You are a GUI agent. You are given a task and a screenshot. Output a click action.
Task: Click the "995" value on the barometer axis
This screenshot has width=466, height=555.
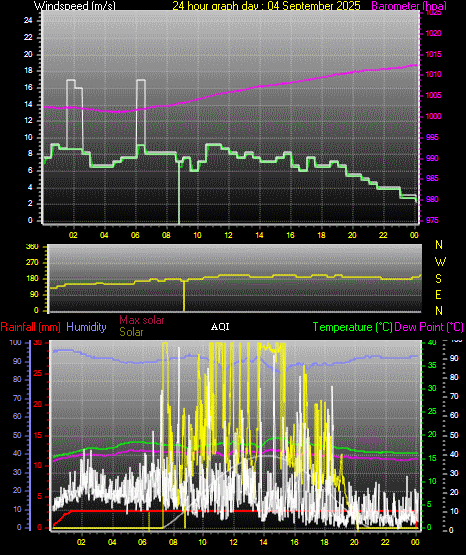pyautogui.click(x=432, y=137)
